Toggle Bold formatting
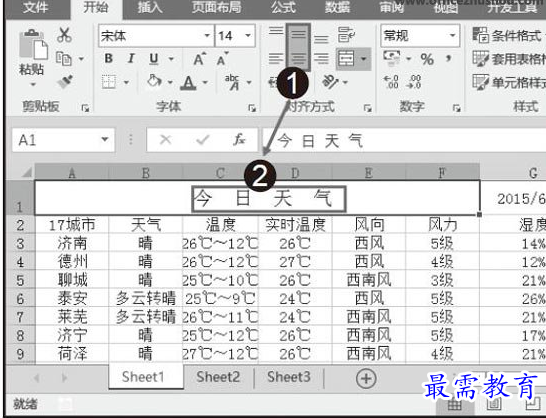Image resolution: width=546 pixels, height=418 pixels. [x=109, y=59]
